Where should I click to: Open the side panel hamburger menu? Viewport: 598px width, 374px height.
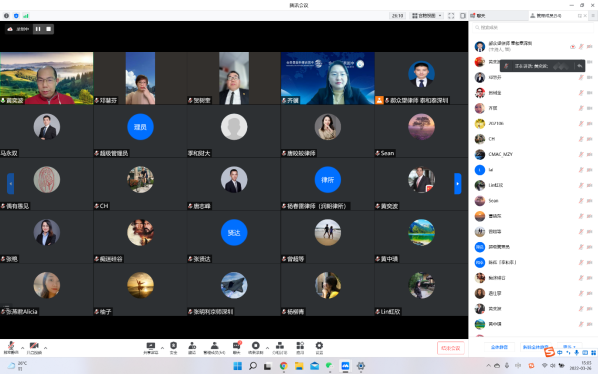point(593,16)
